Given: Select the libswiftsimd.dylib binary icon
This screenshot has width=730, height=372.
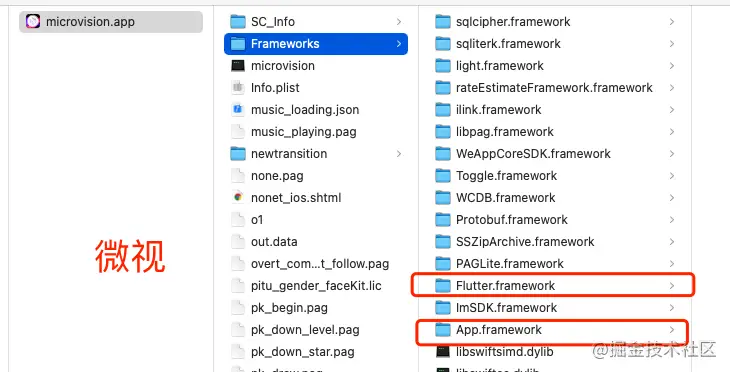Looking at the screenshot, I should [443, 352].
